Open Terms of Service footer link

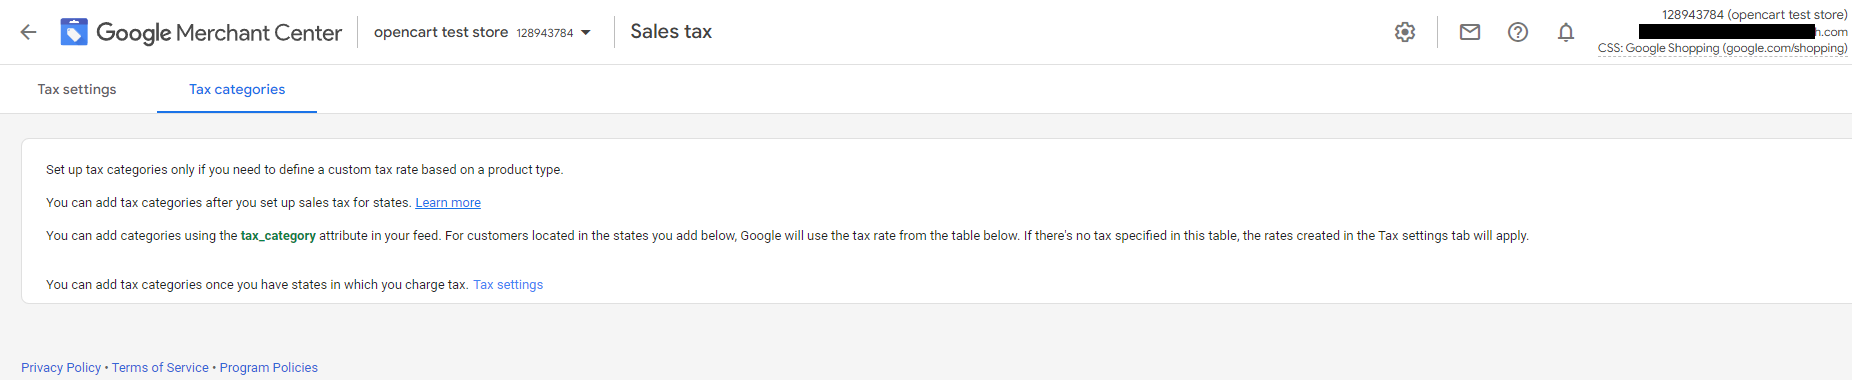click(x=160, y=368)
